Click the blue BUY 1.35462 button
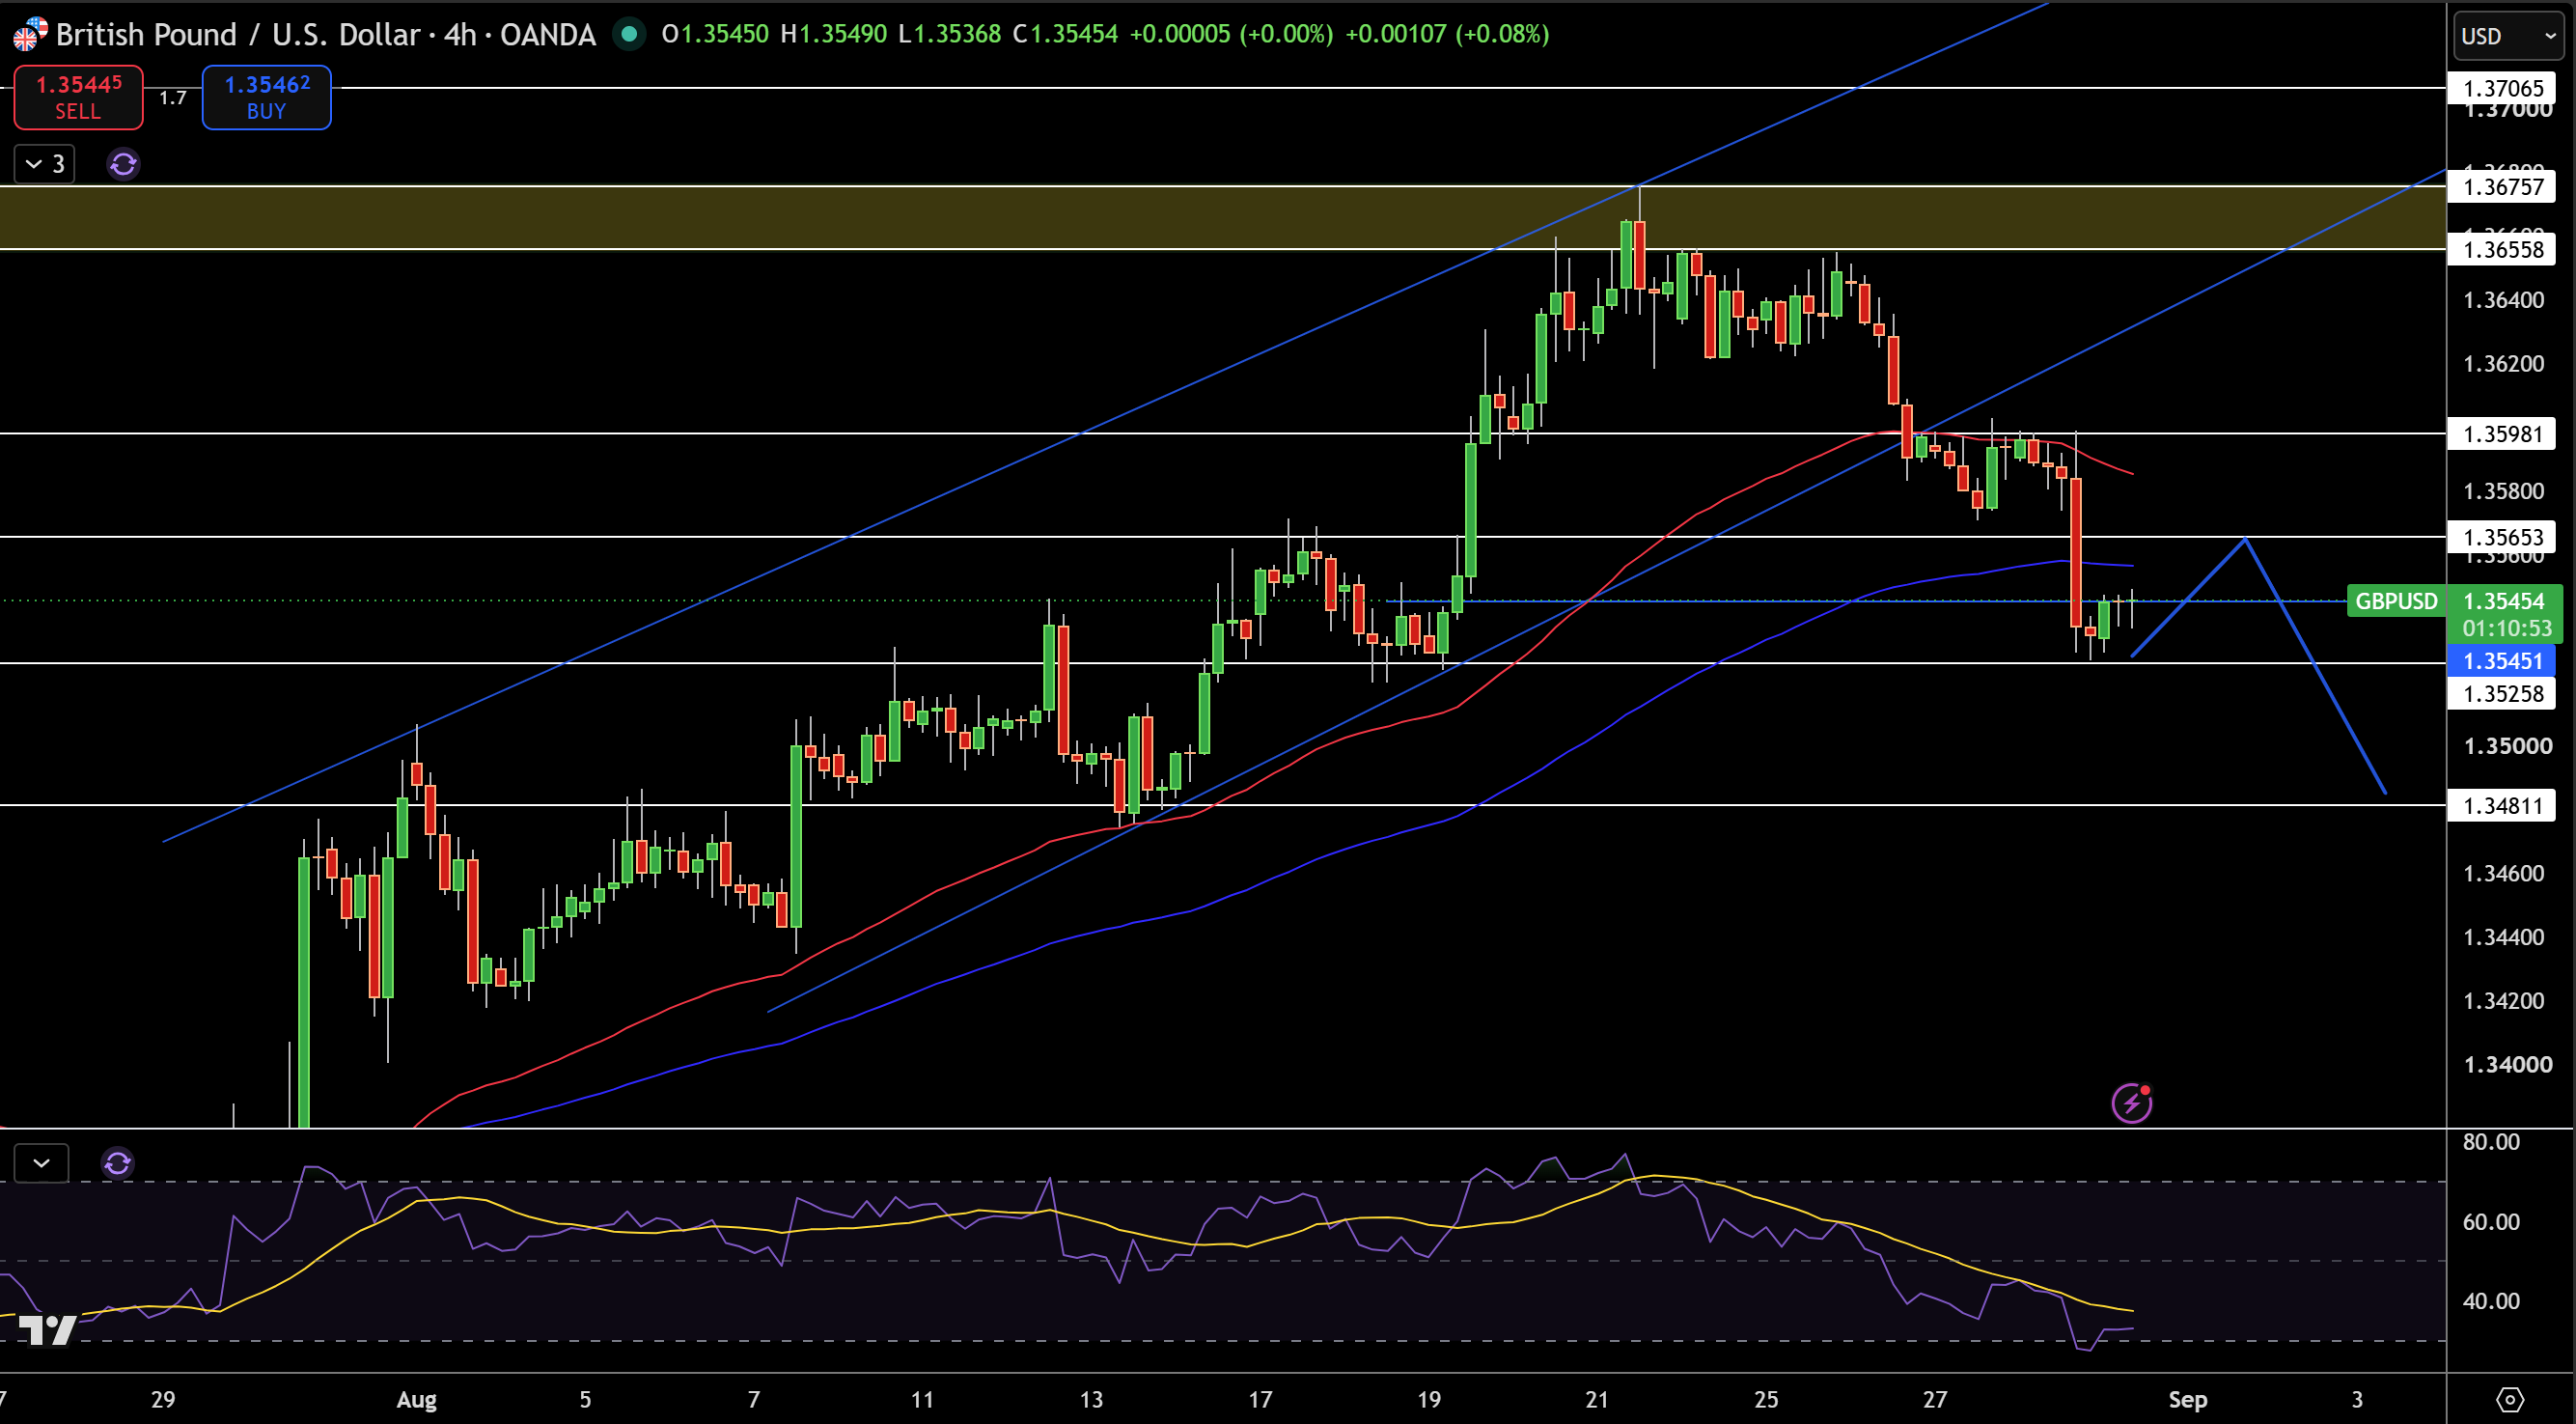Viewport: 2576px width, 1424px height. coord(266,97)
